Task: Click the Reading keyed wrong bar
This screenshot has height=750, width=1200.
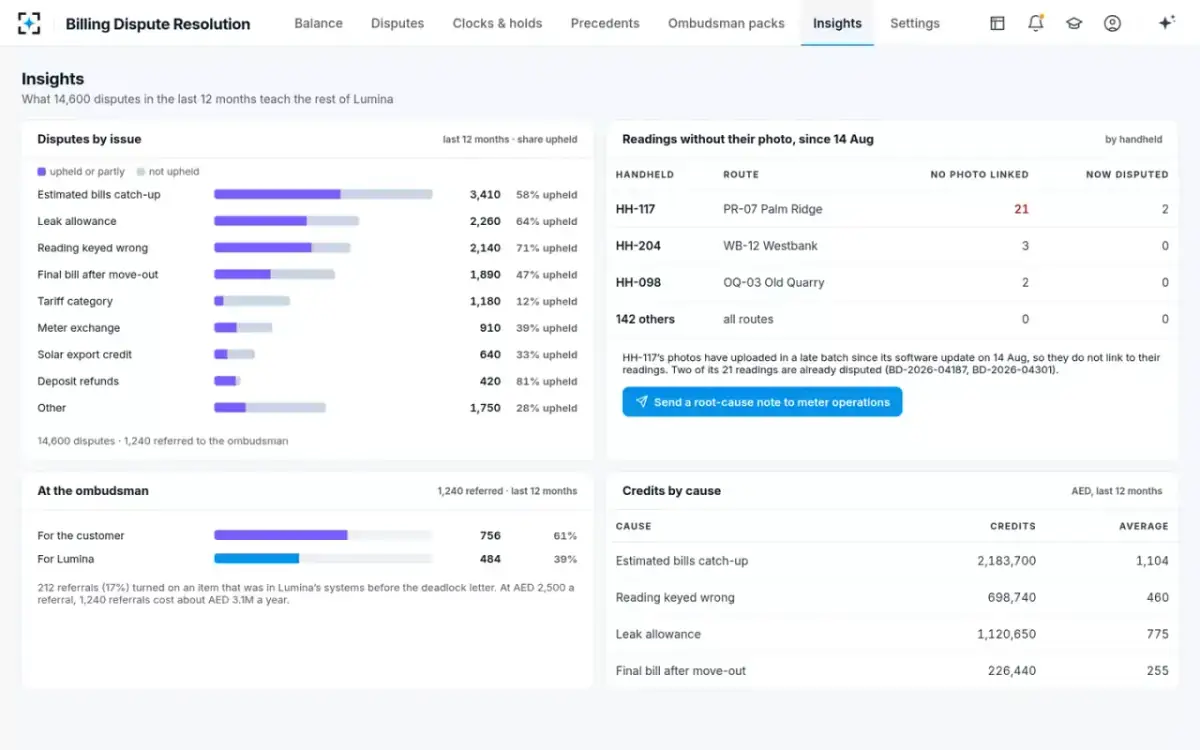Action: click(x=282, y=247)
